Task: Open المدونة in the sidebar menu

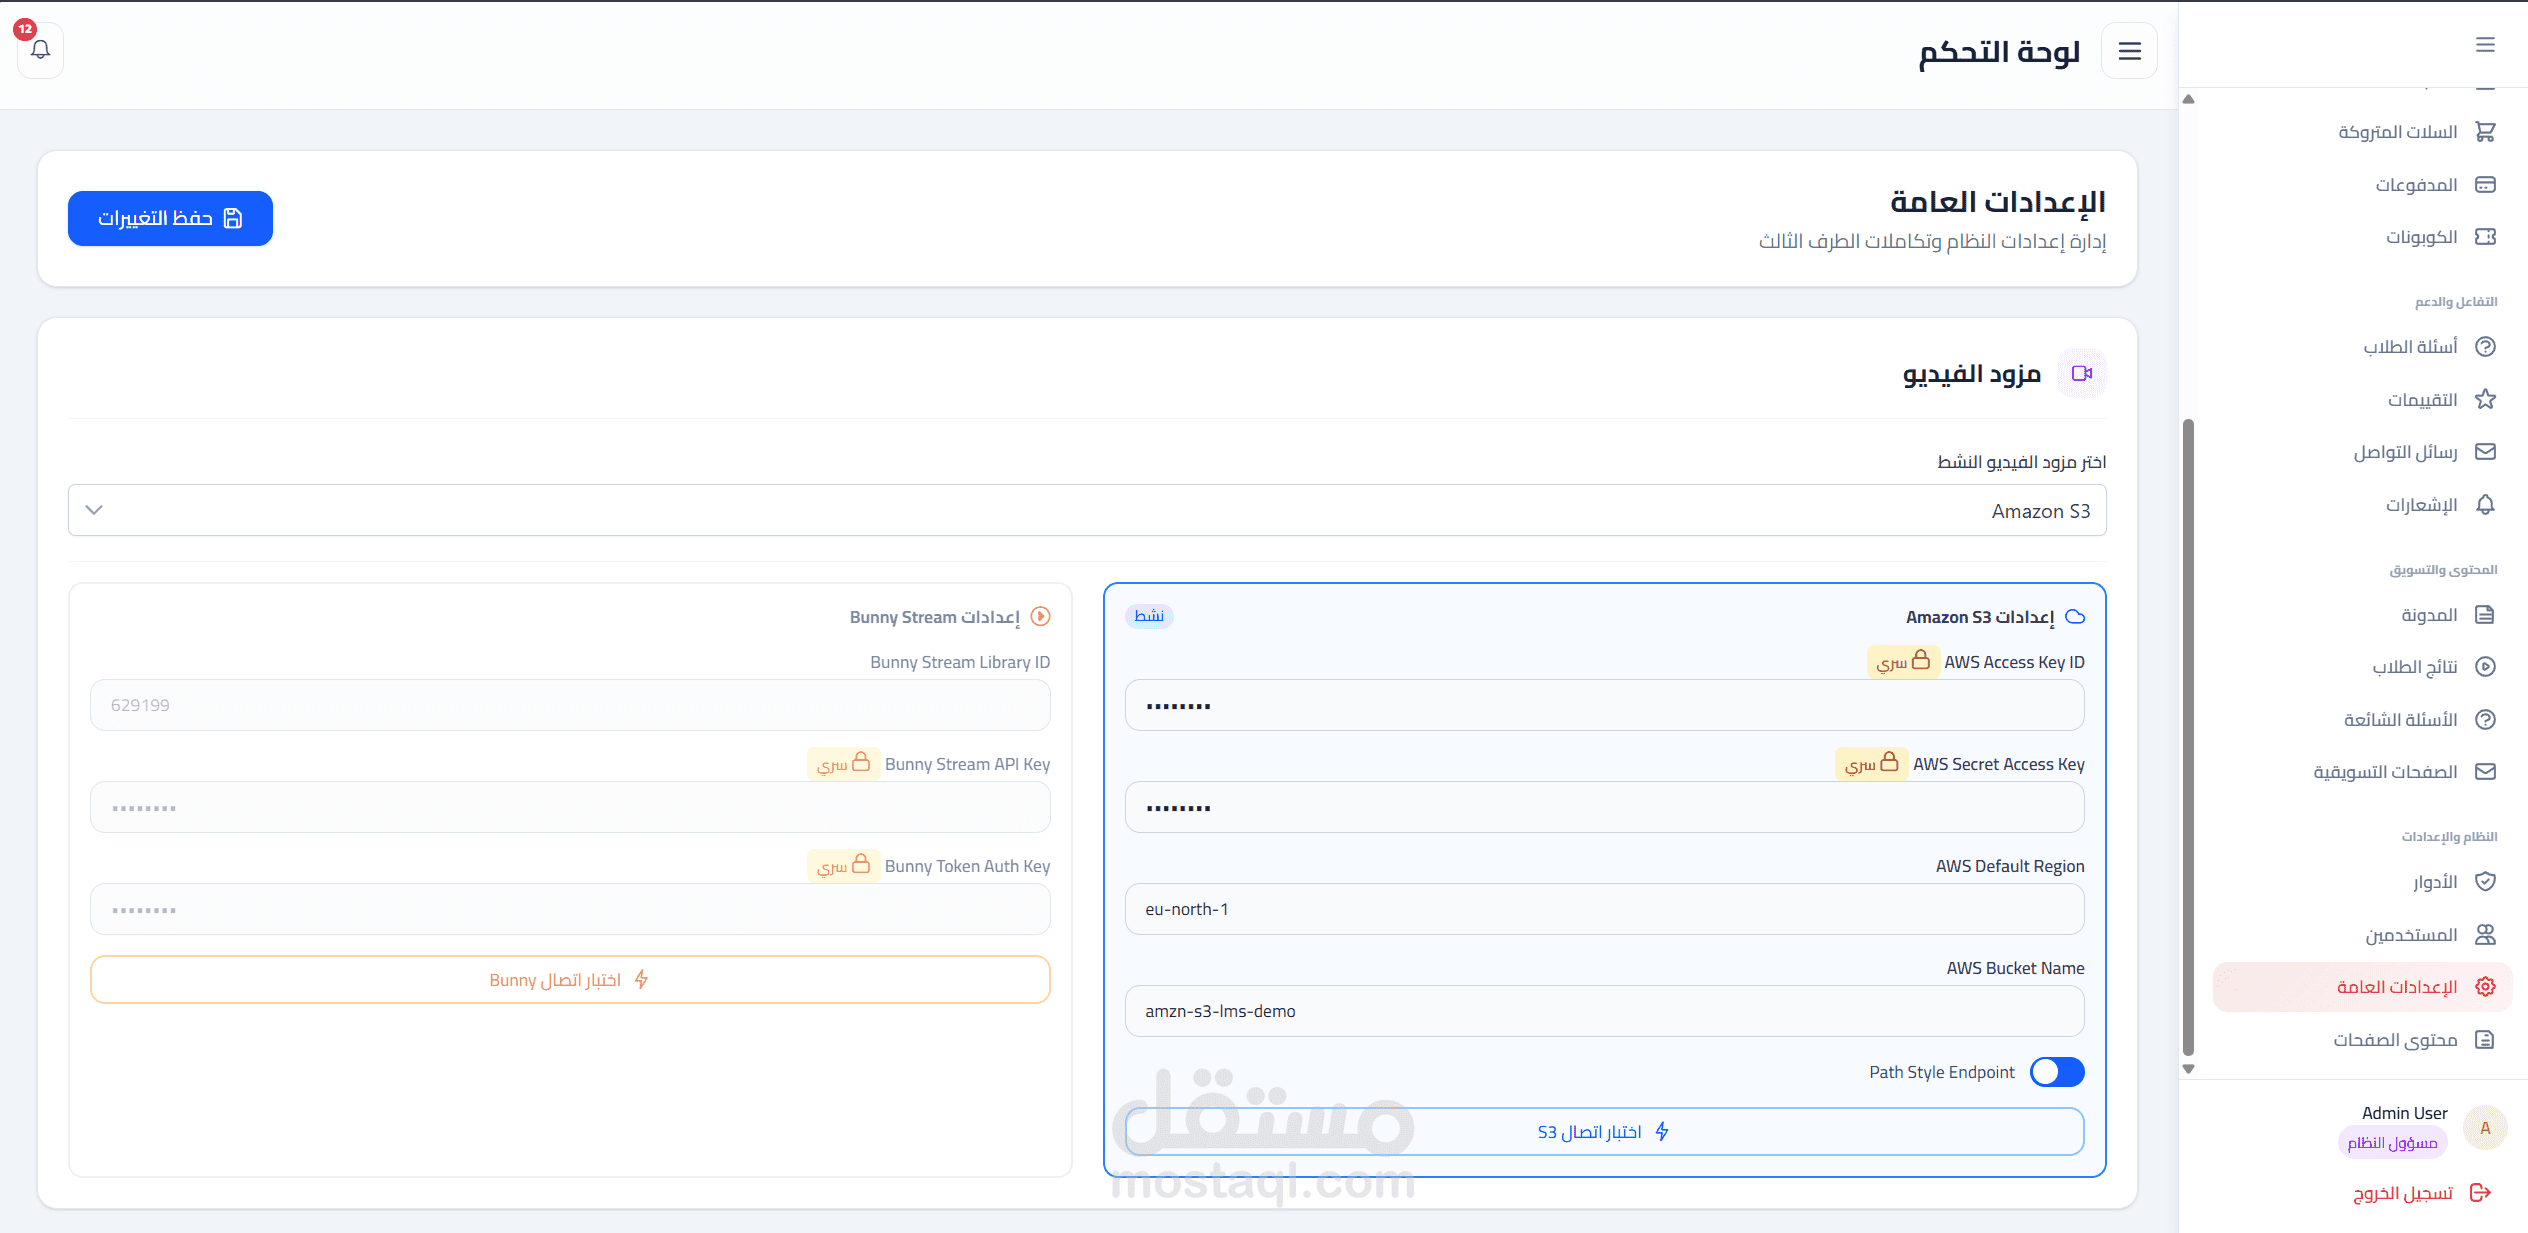Action: 2428,615
